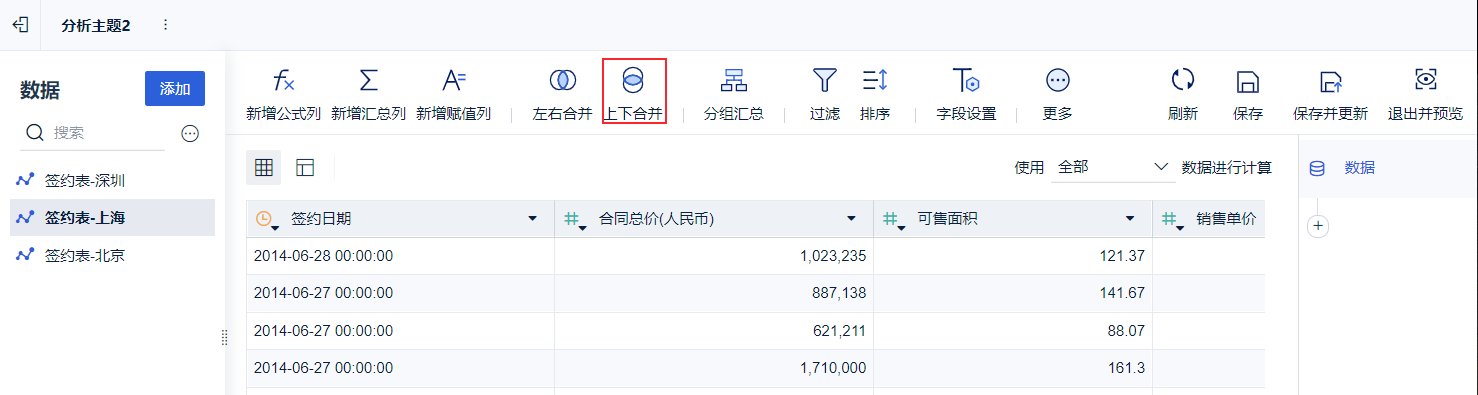Click the 新增公式列 fx icon
The height and width of the screenshot is (395, 1478).
pyautogui.click(x=283, y=81)
